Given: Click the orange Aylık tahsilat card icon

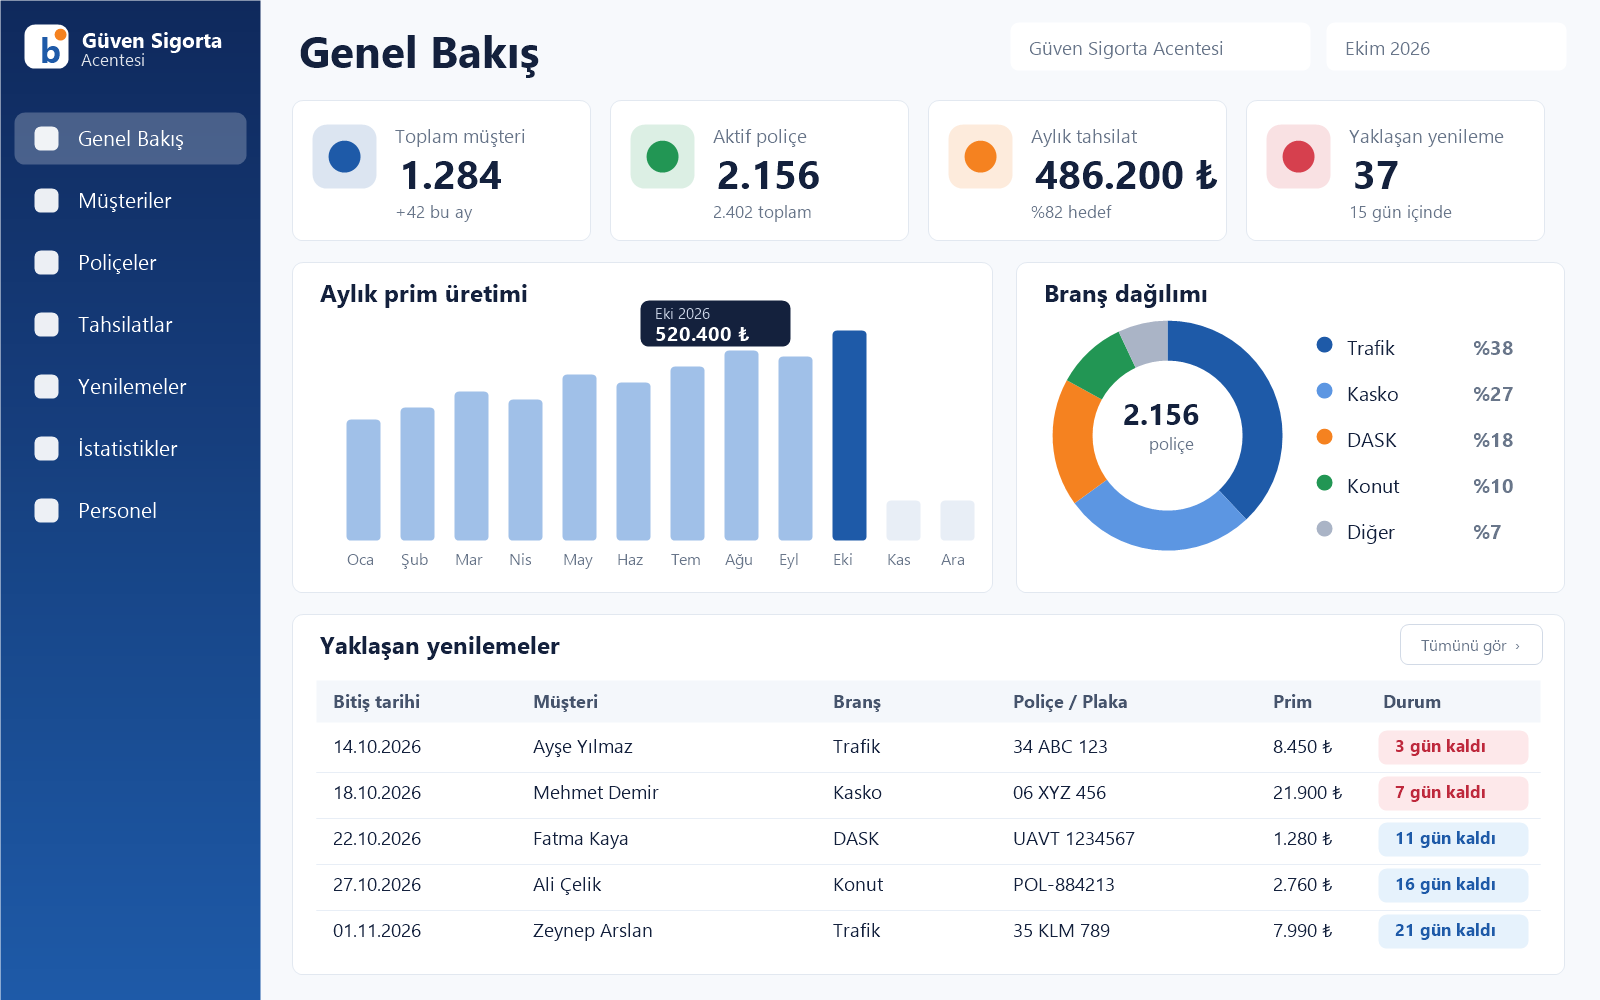Looking at the screenshot, I should (981, 157).
